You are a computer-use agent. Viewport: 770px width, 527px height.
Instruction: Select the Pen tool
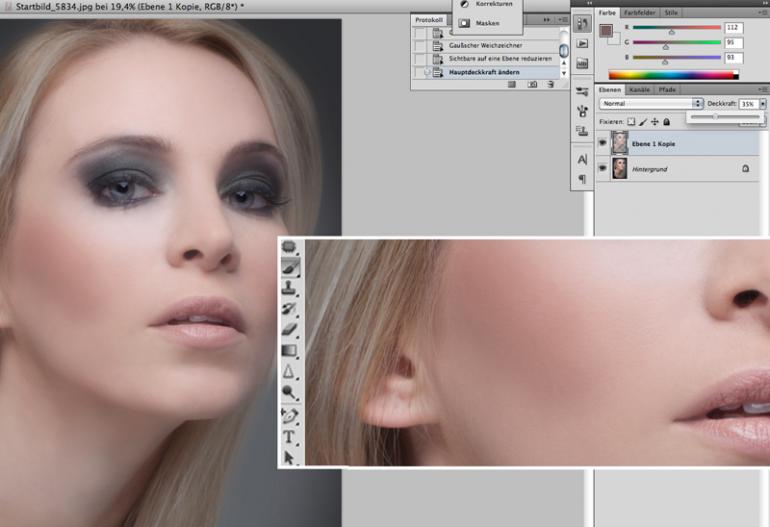point(290,416)
